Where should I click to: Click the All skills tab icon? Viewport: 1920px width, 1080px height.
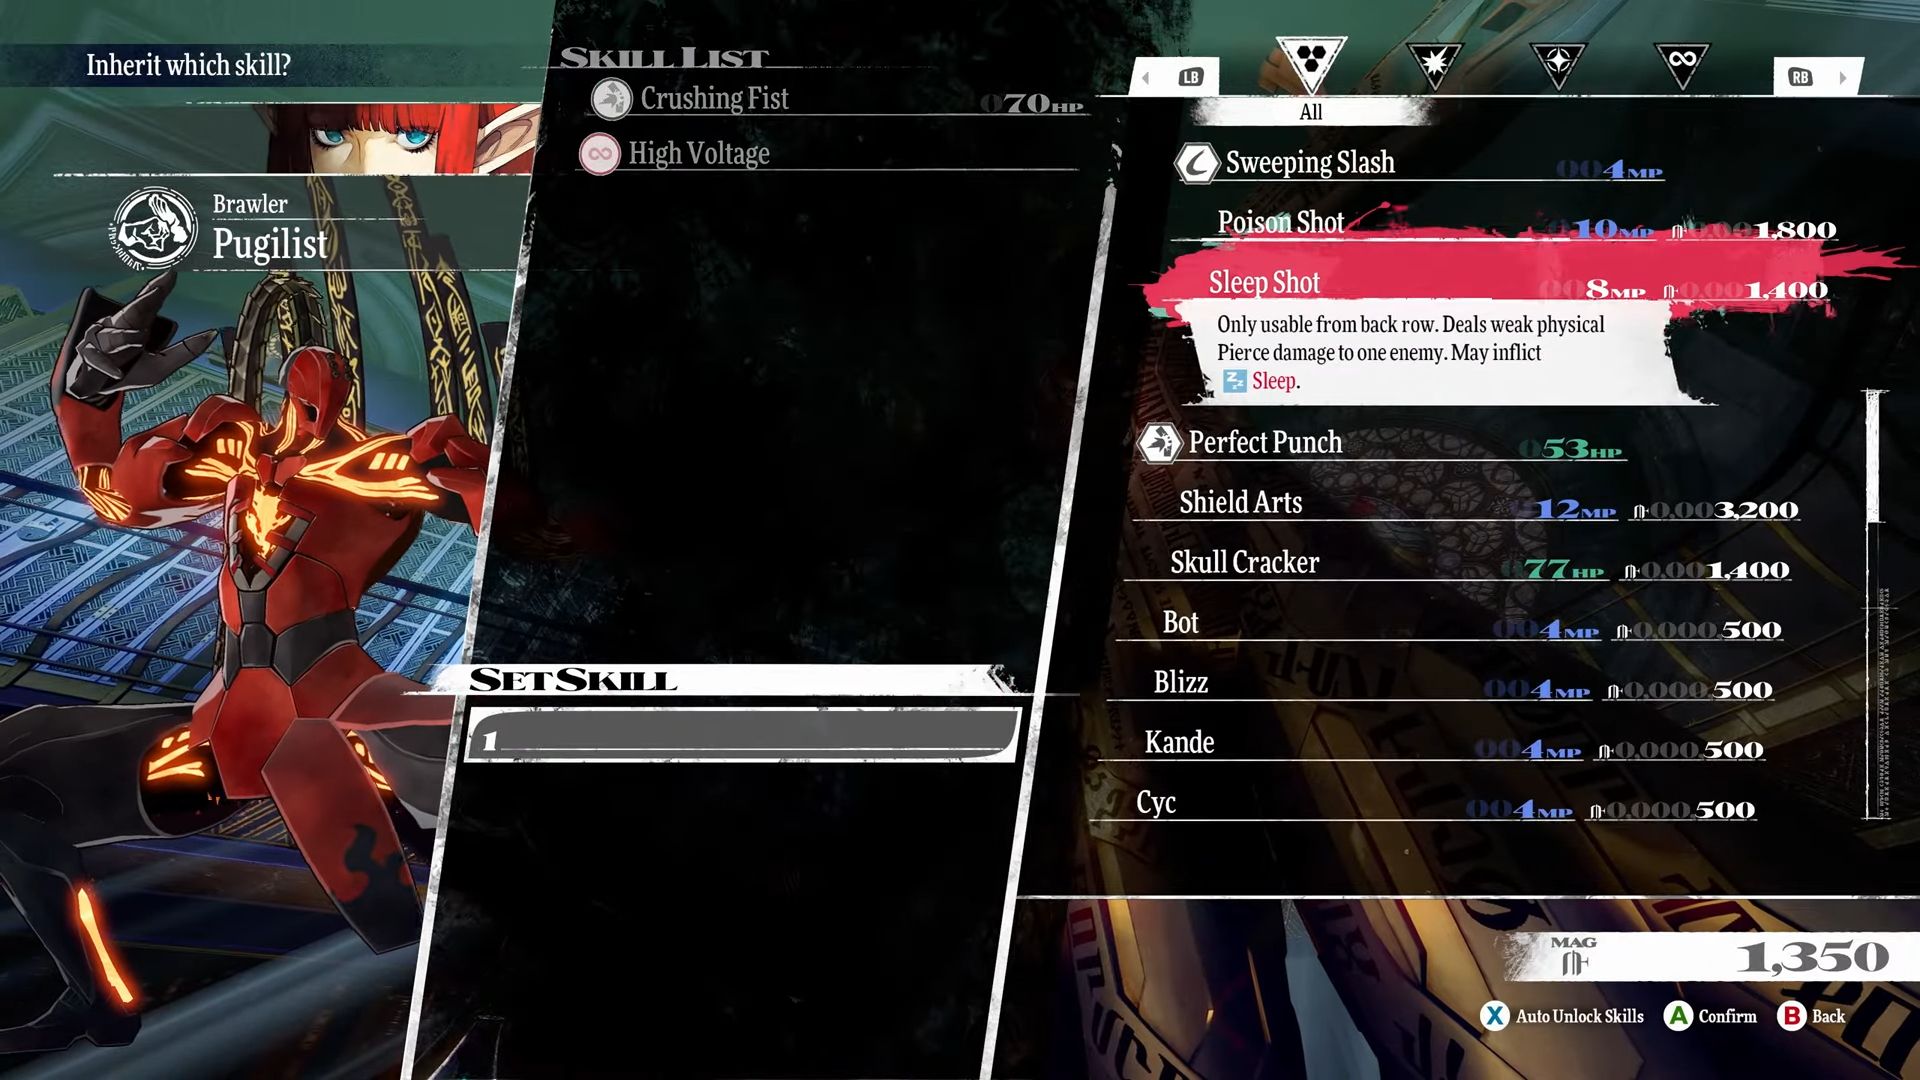(x=1309, y=61)
